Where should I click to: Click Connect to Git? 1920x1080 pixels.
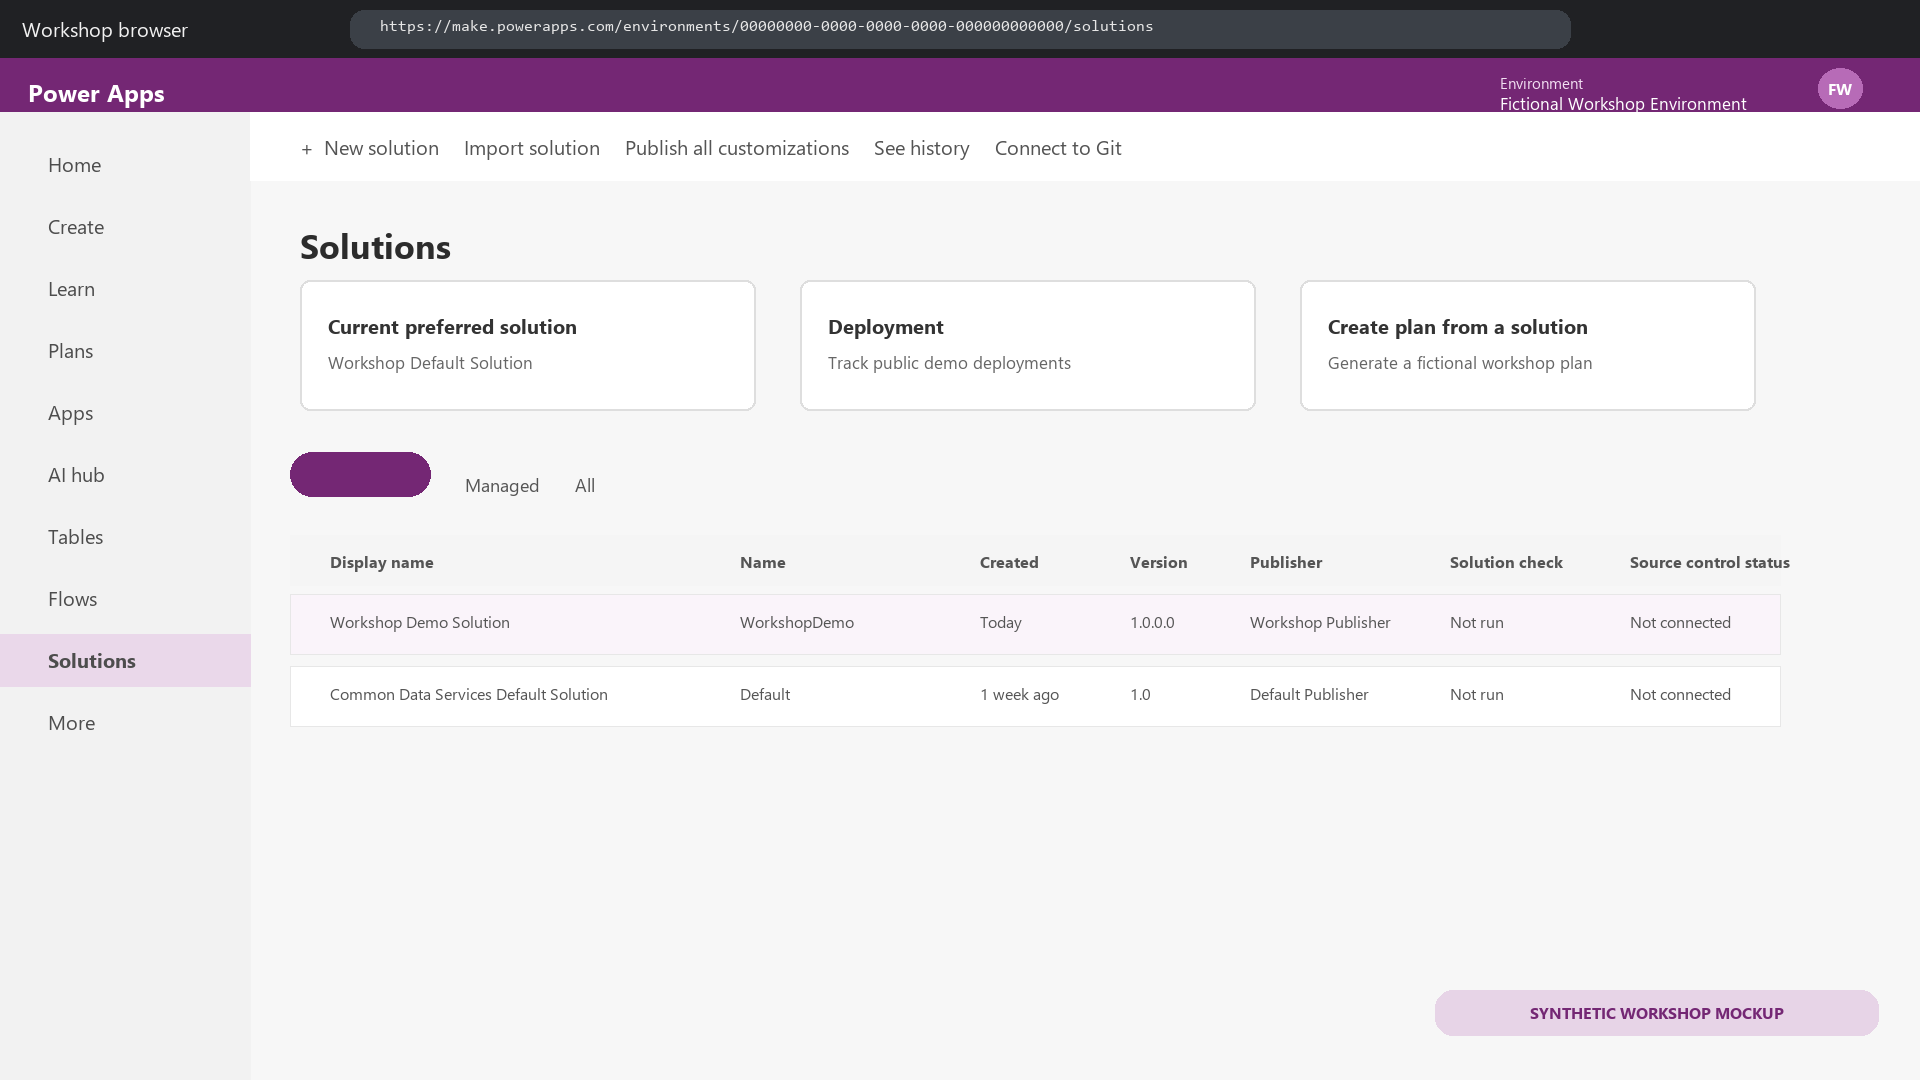1058,148
